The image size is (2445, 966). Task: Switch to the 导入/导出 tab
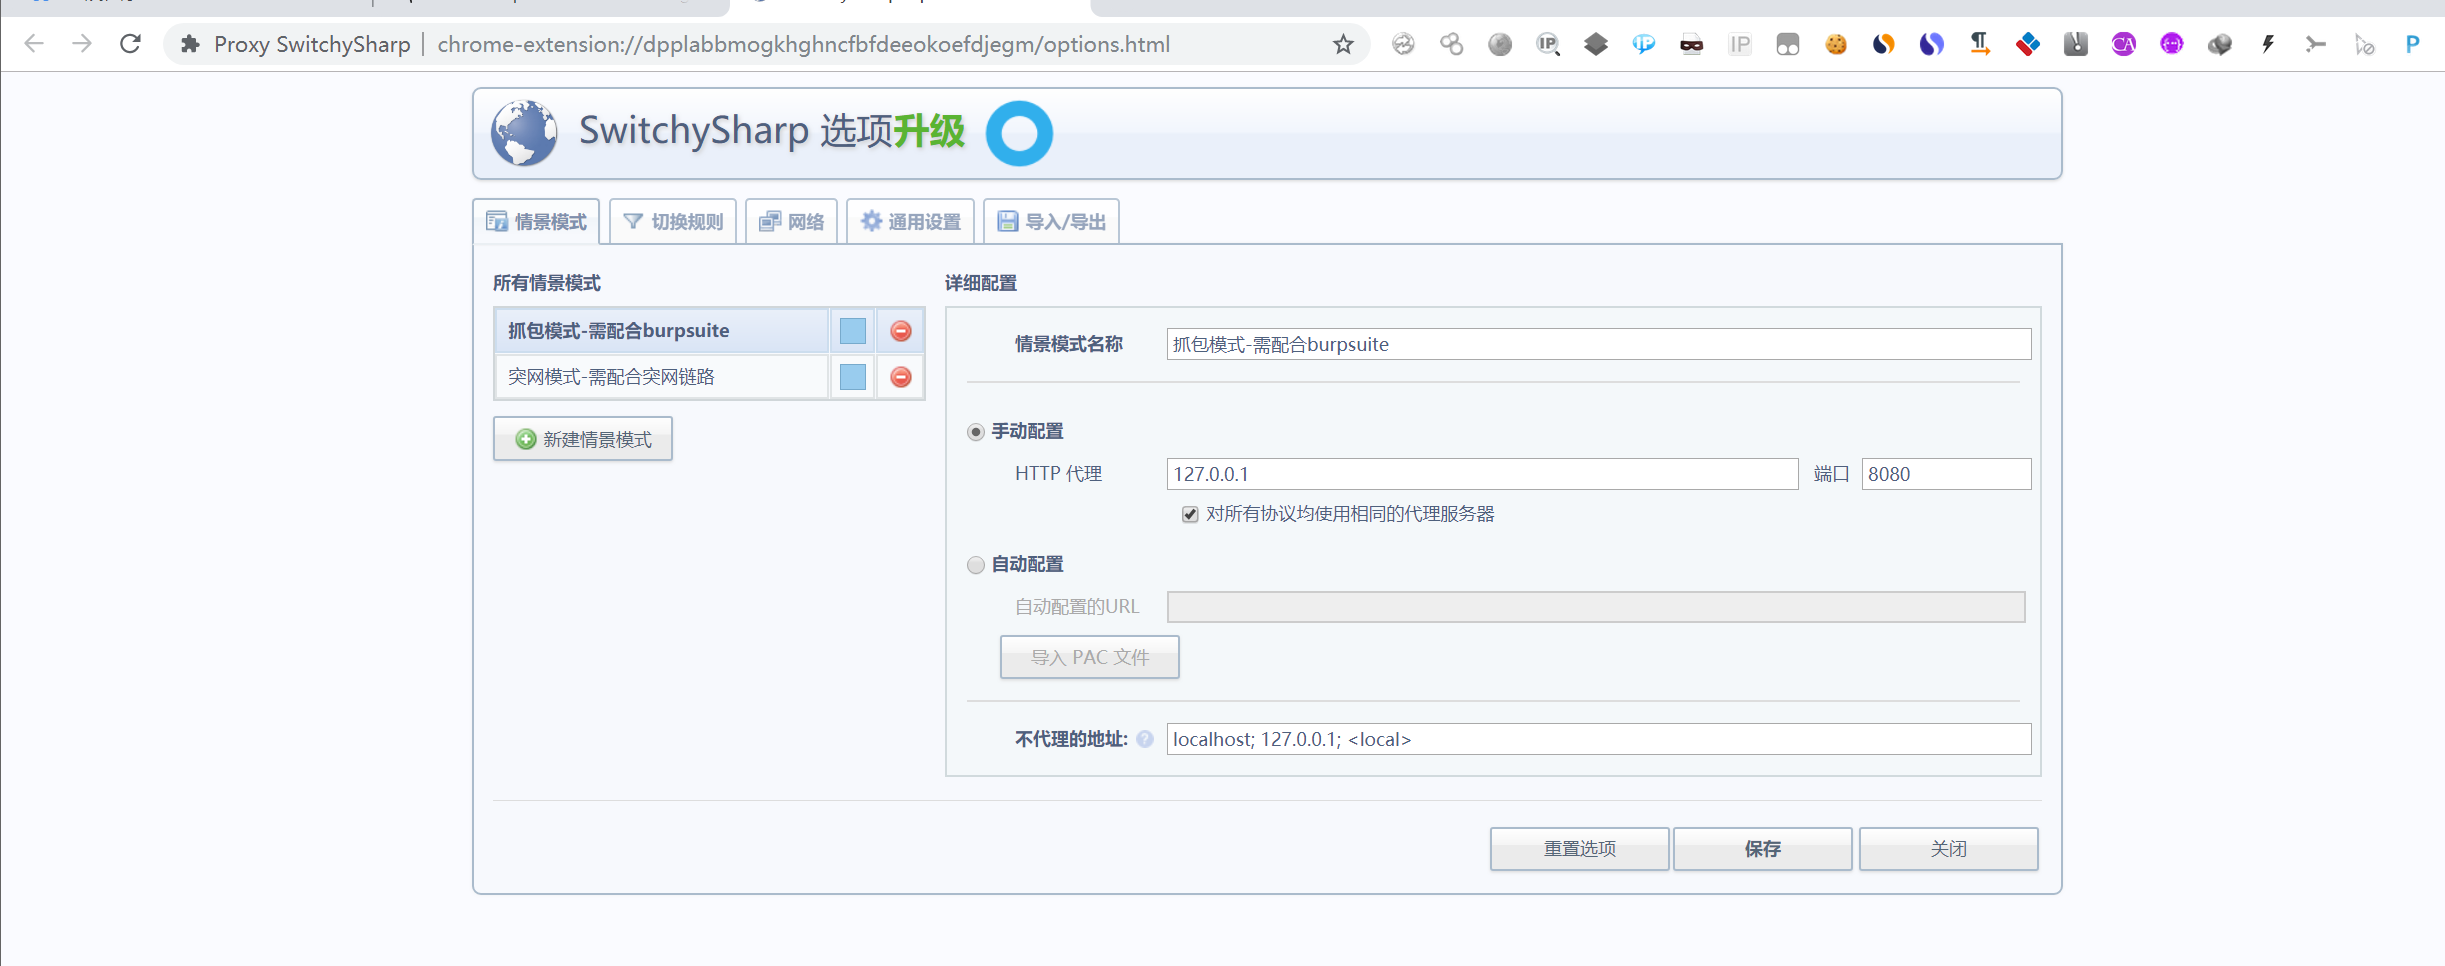(x=1052, y=221)
